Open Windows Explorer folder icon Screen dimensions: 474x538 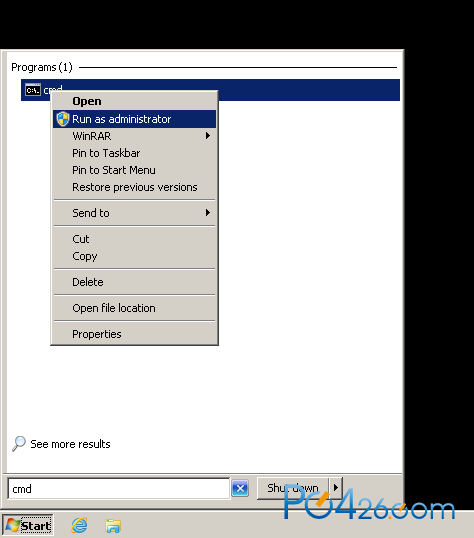[x=113, y=526]
